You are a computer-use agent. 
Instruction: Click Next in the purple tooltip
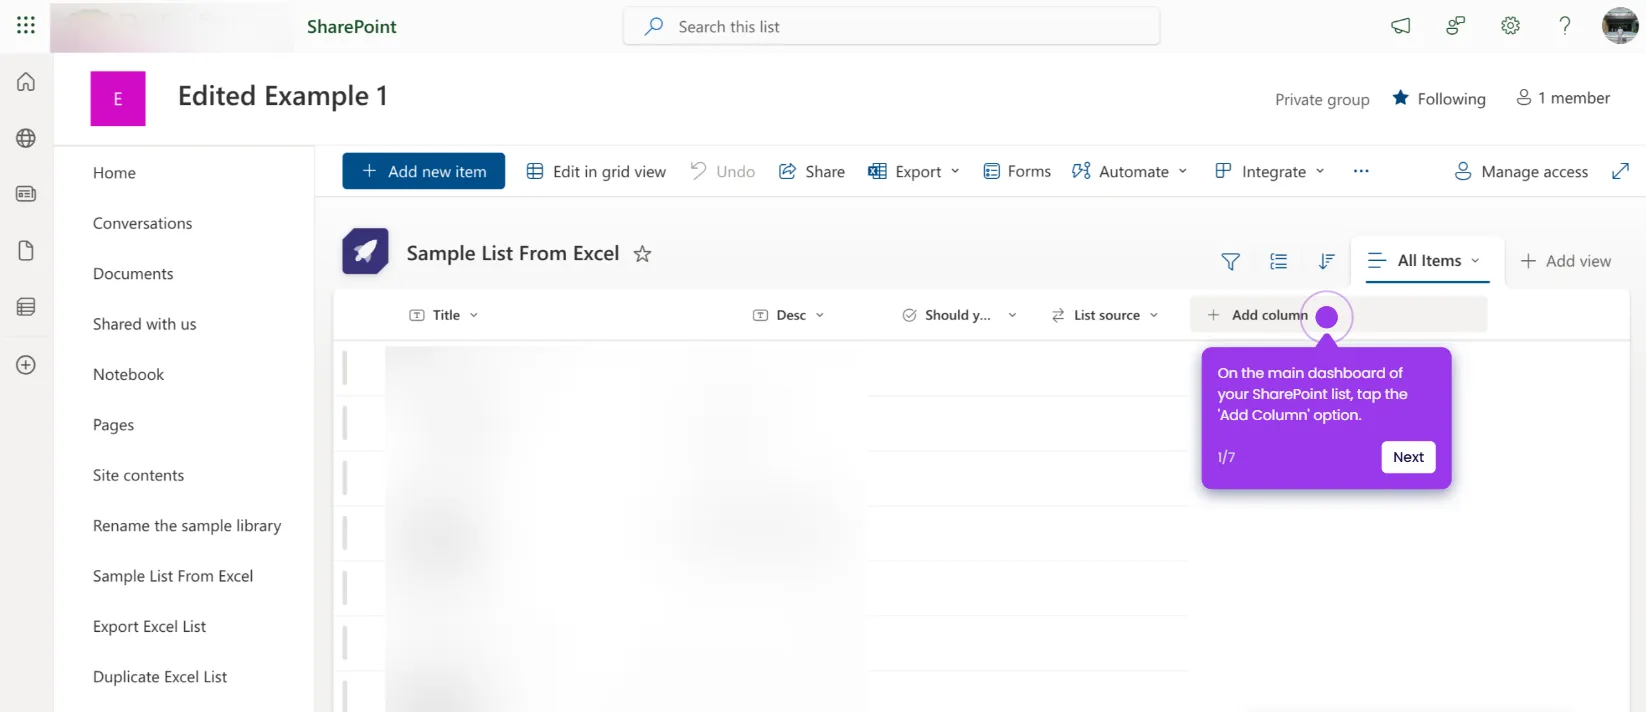[x=1408, y=457]
